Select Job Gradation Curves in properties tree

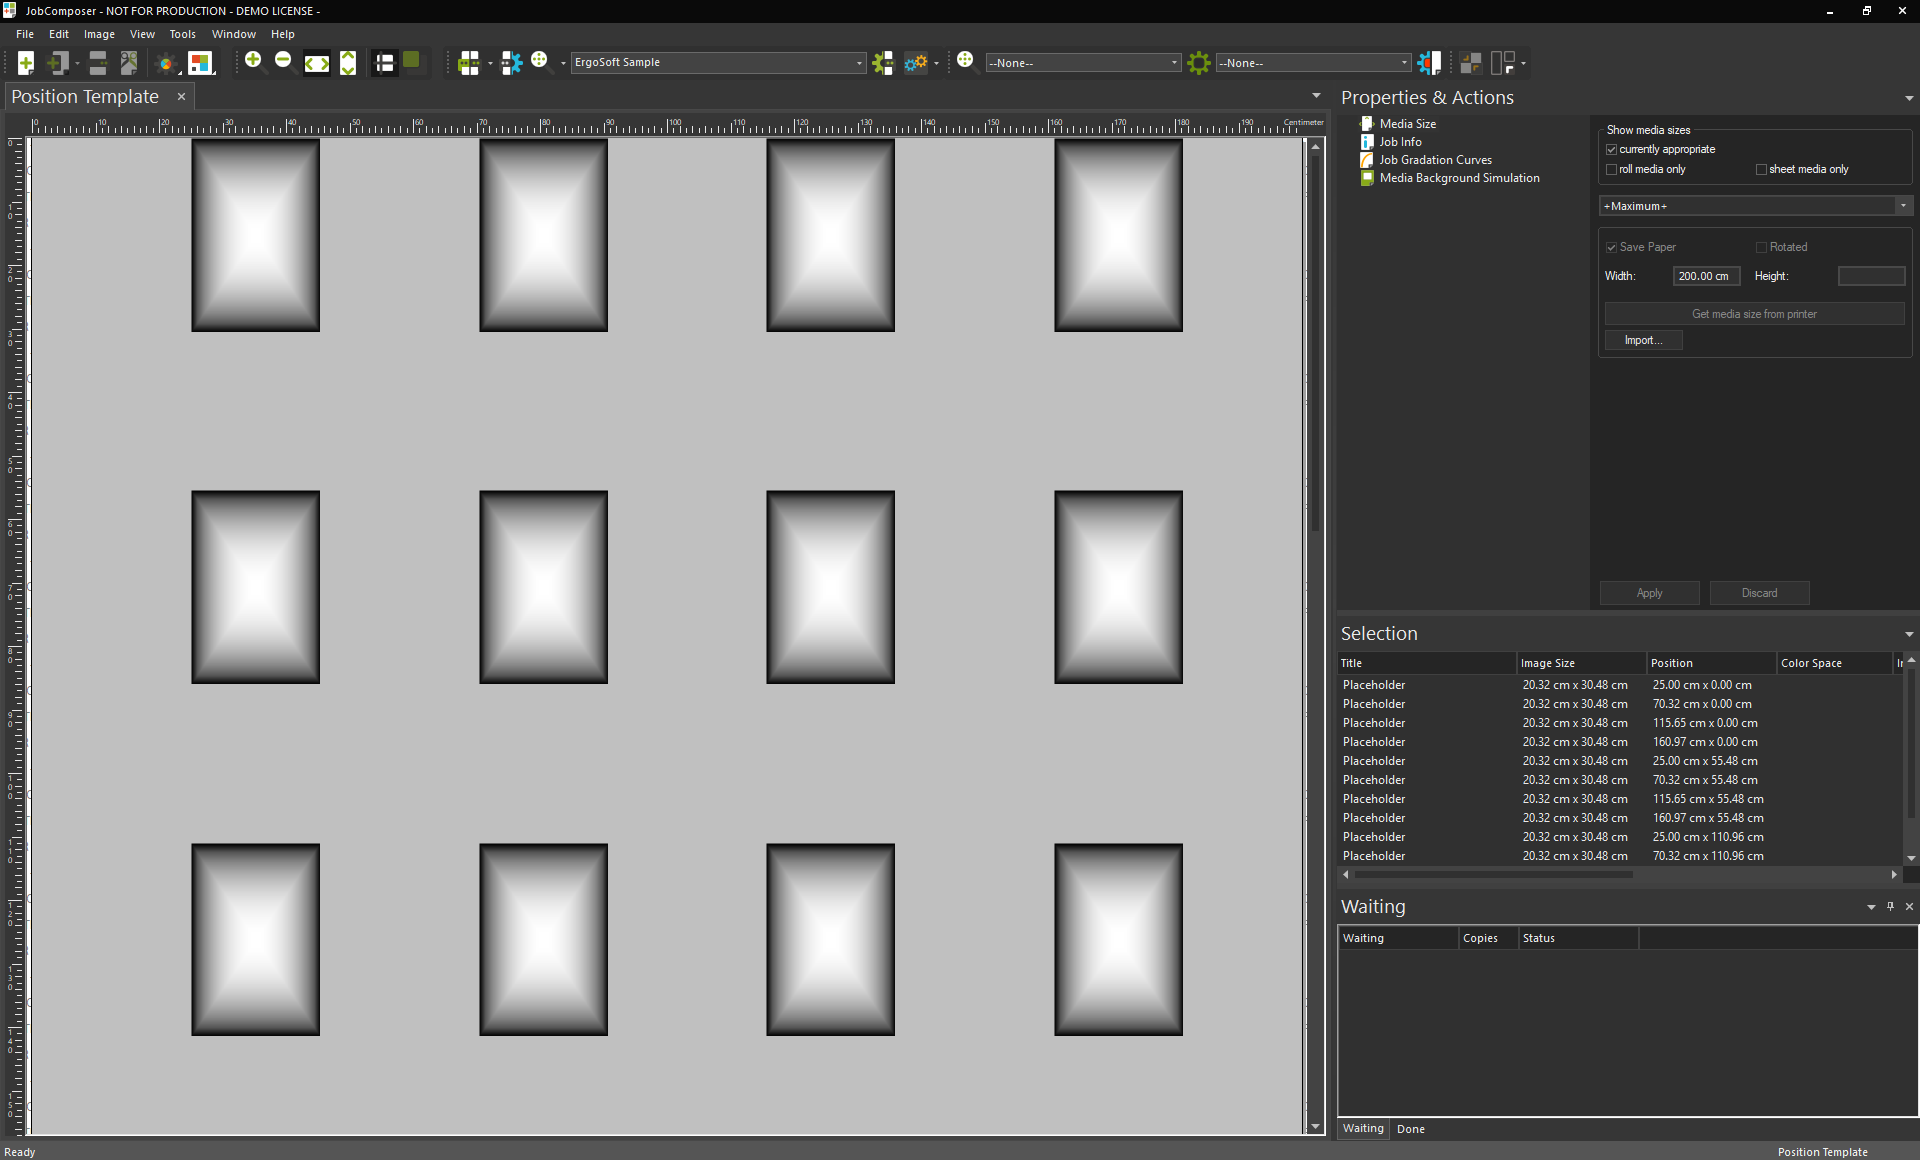[1435, 160]
